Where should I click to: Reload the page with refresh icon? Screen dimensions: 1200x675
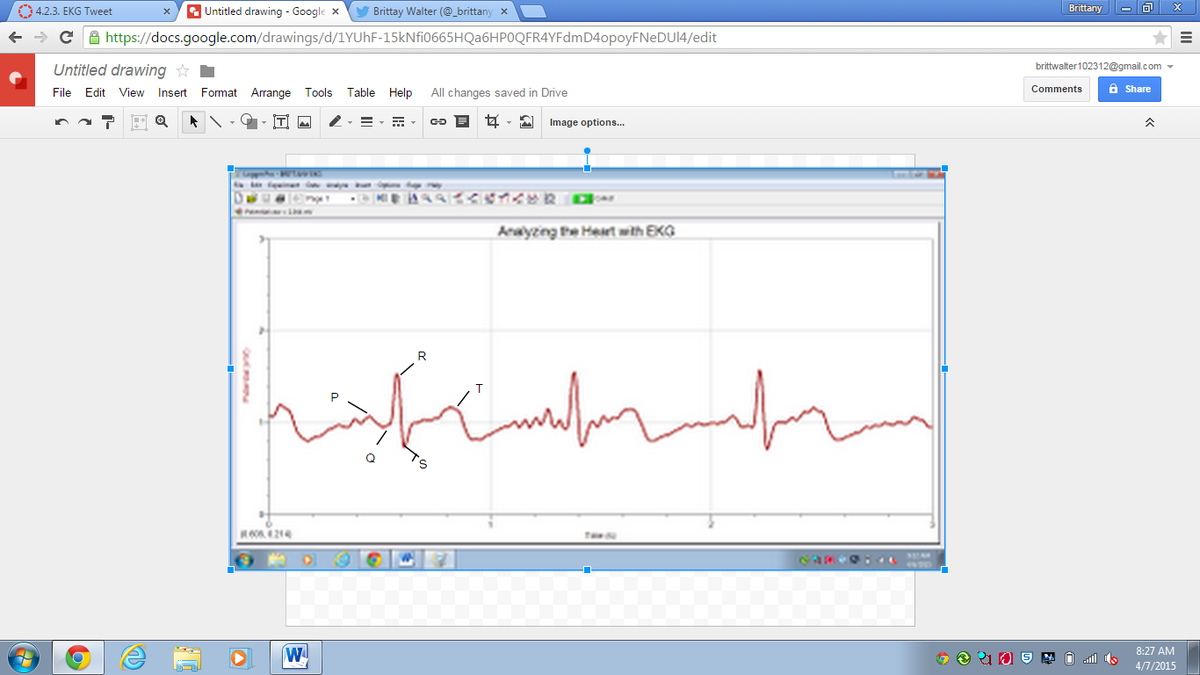click(x=65, y=38)
